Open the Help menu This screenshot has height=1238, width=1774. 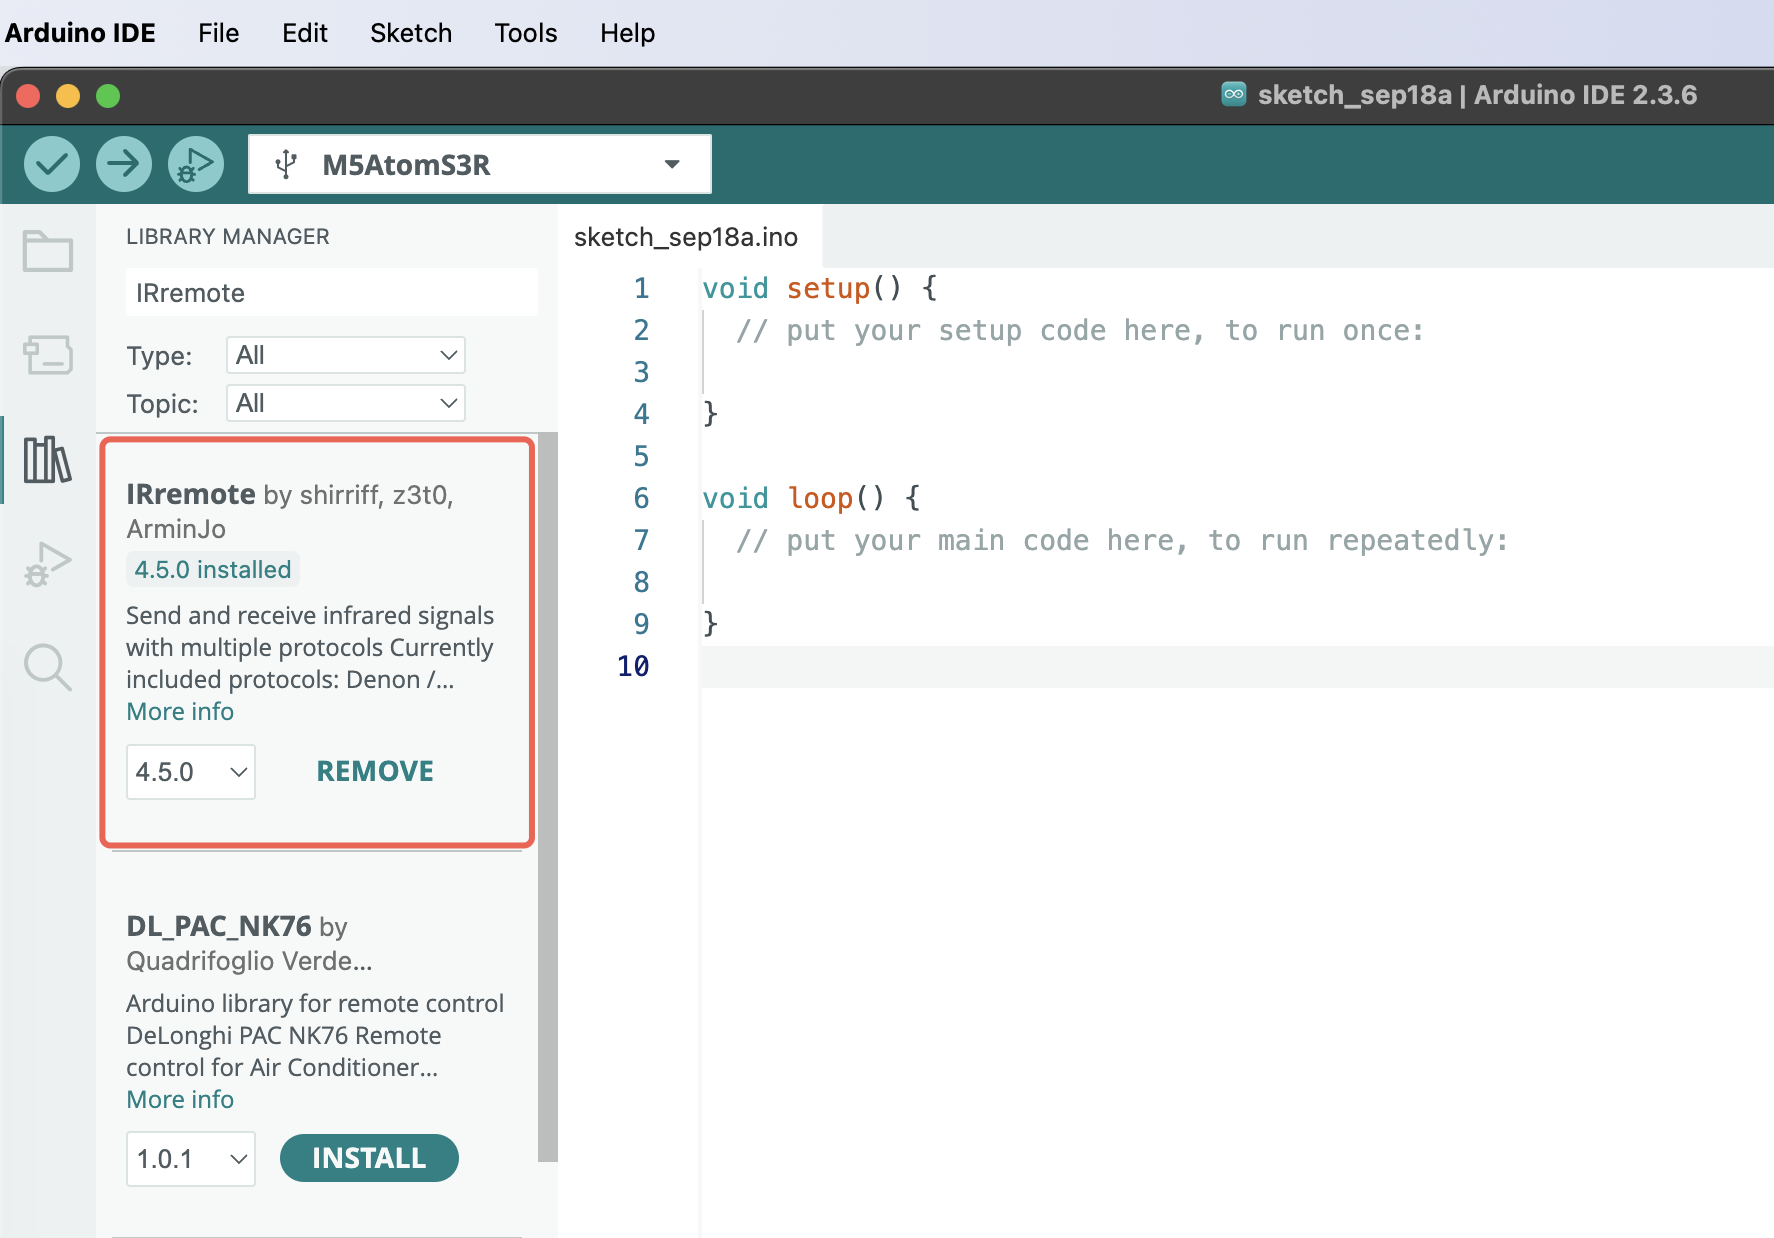click(x=627, y=33)
